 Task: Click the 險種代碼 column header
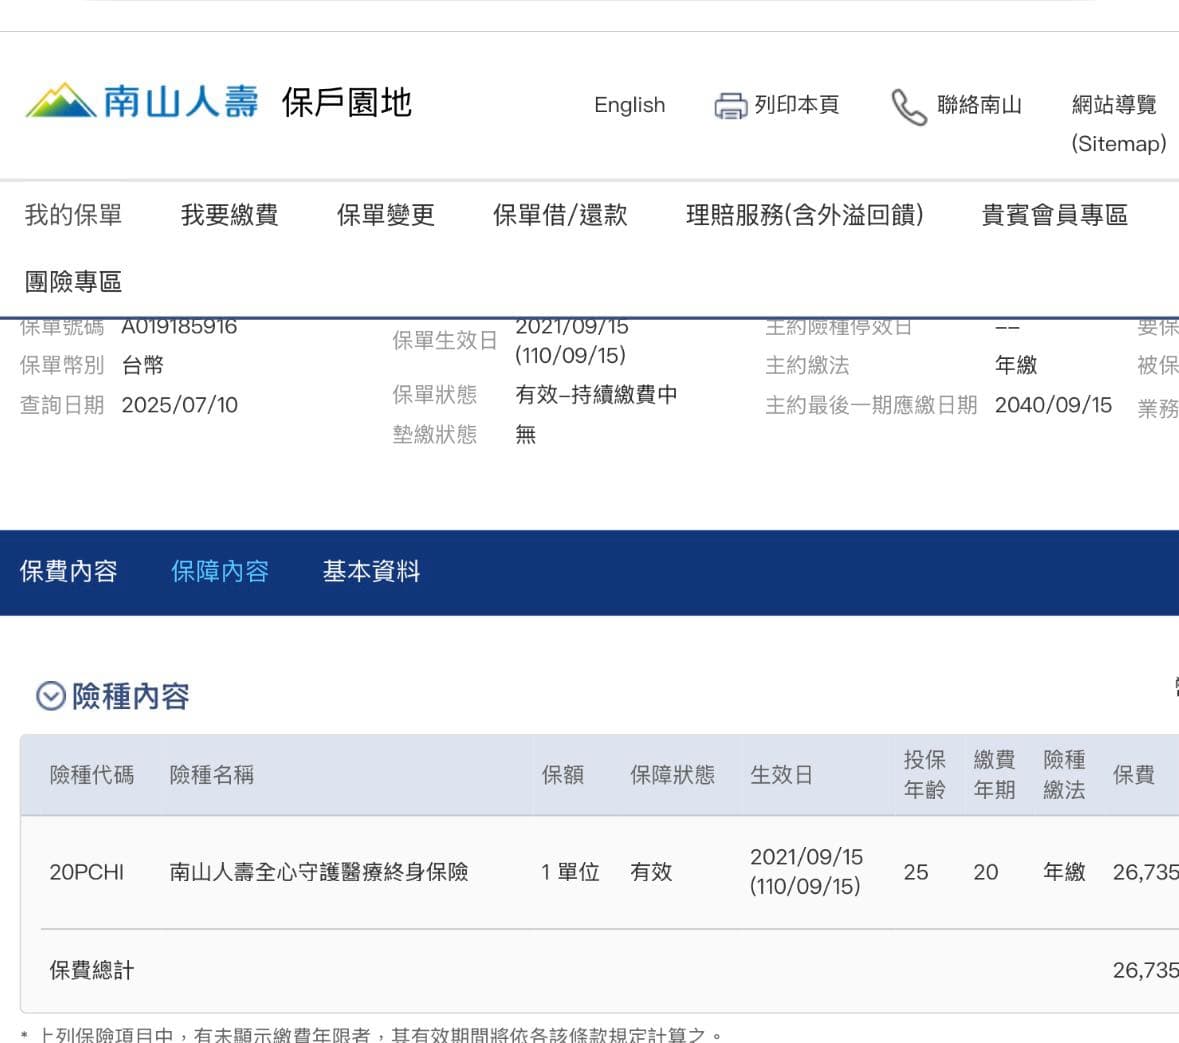click(92, 775)
